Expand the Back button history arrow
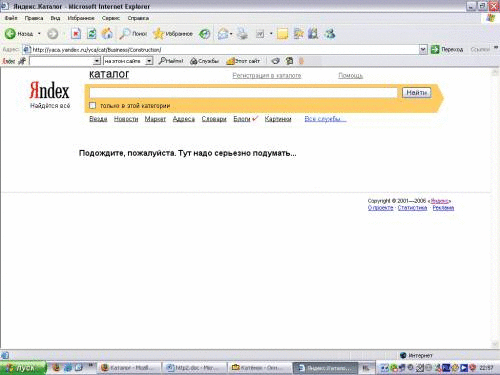Image resolution: width=500 pixels, height=375 pixels. pyautogui.click(x=39, y=34)
